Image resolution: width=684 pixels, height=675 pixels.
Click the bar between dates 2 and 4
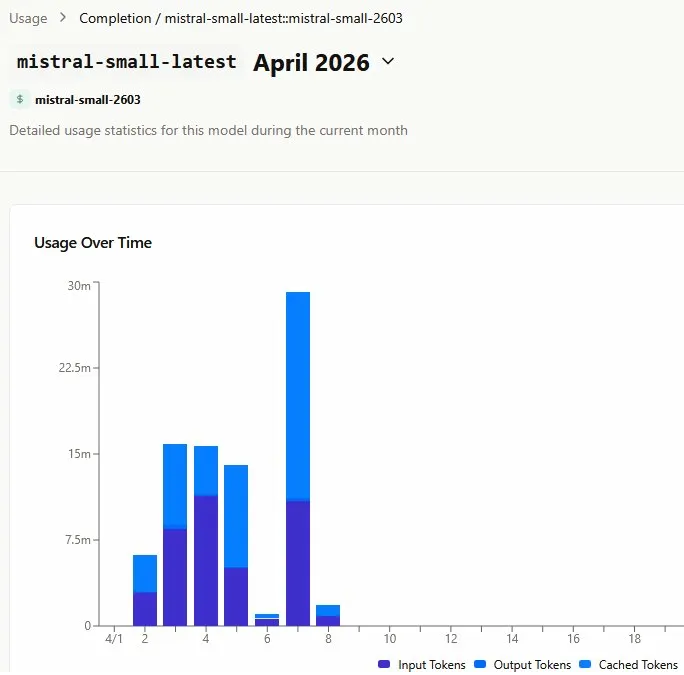pyautogui.click(x=175, y=535)
